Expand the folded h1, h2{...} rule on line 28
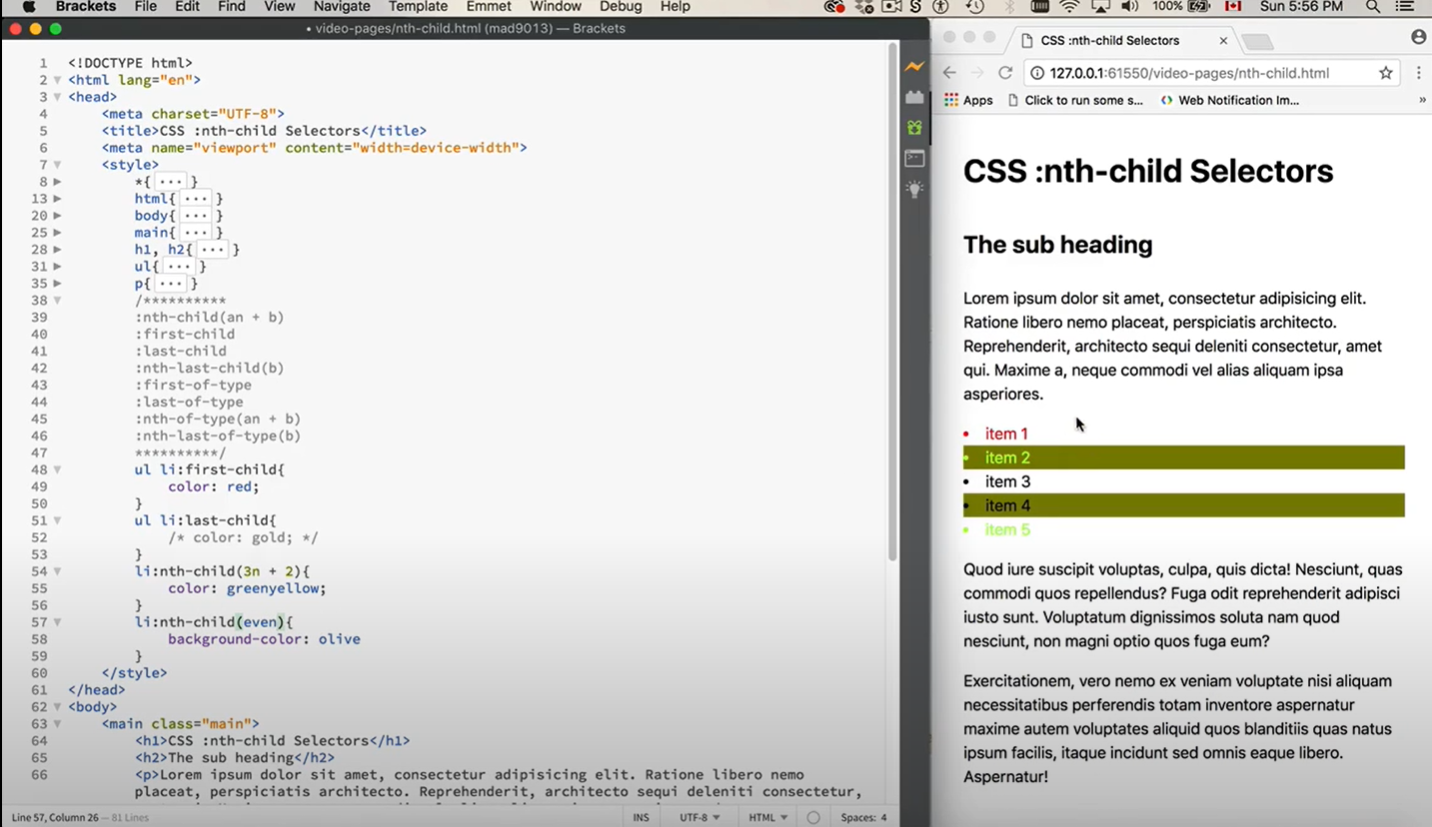 tap(57, 250)
